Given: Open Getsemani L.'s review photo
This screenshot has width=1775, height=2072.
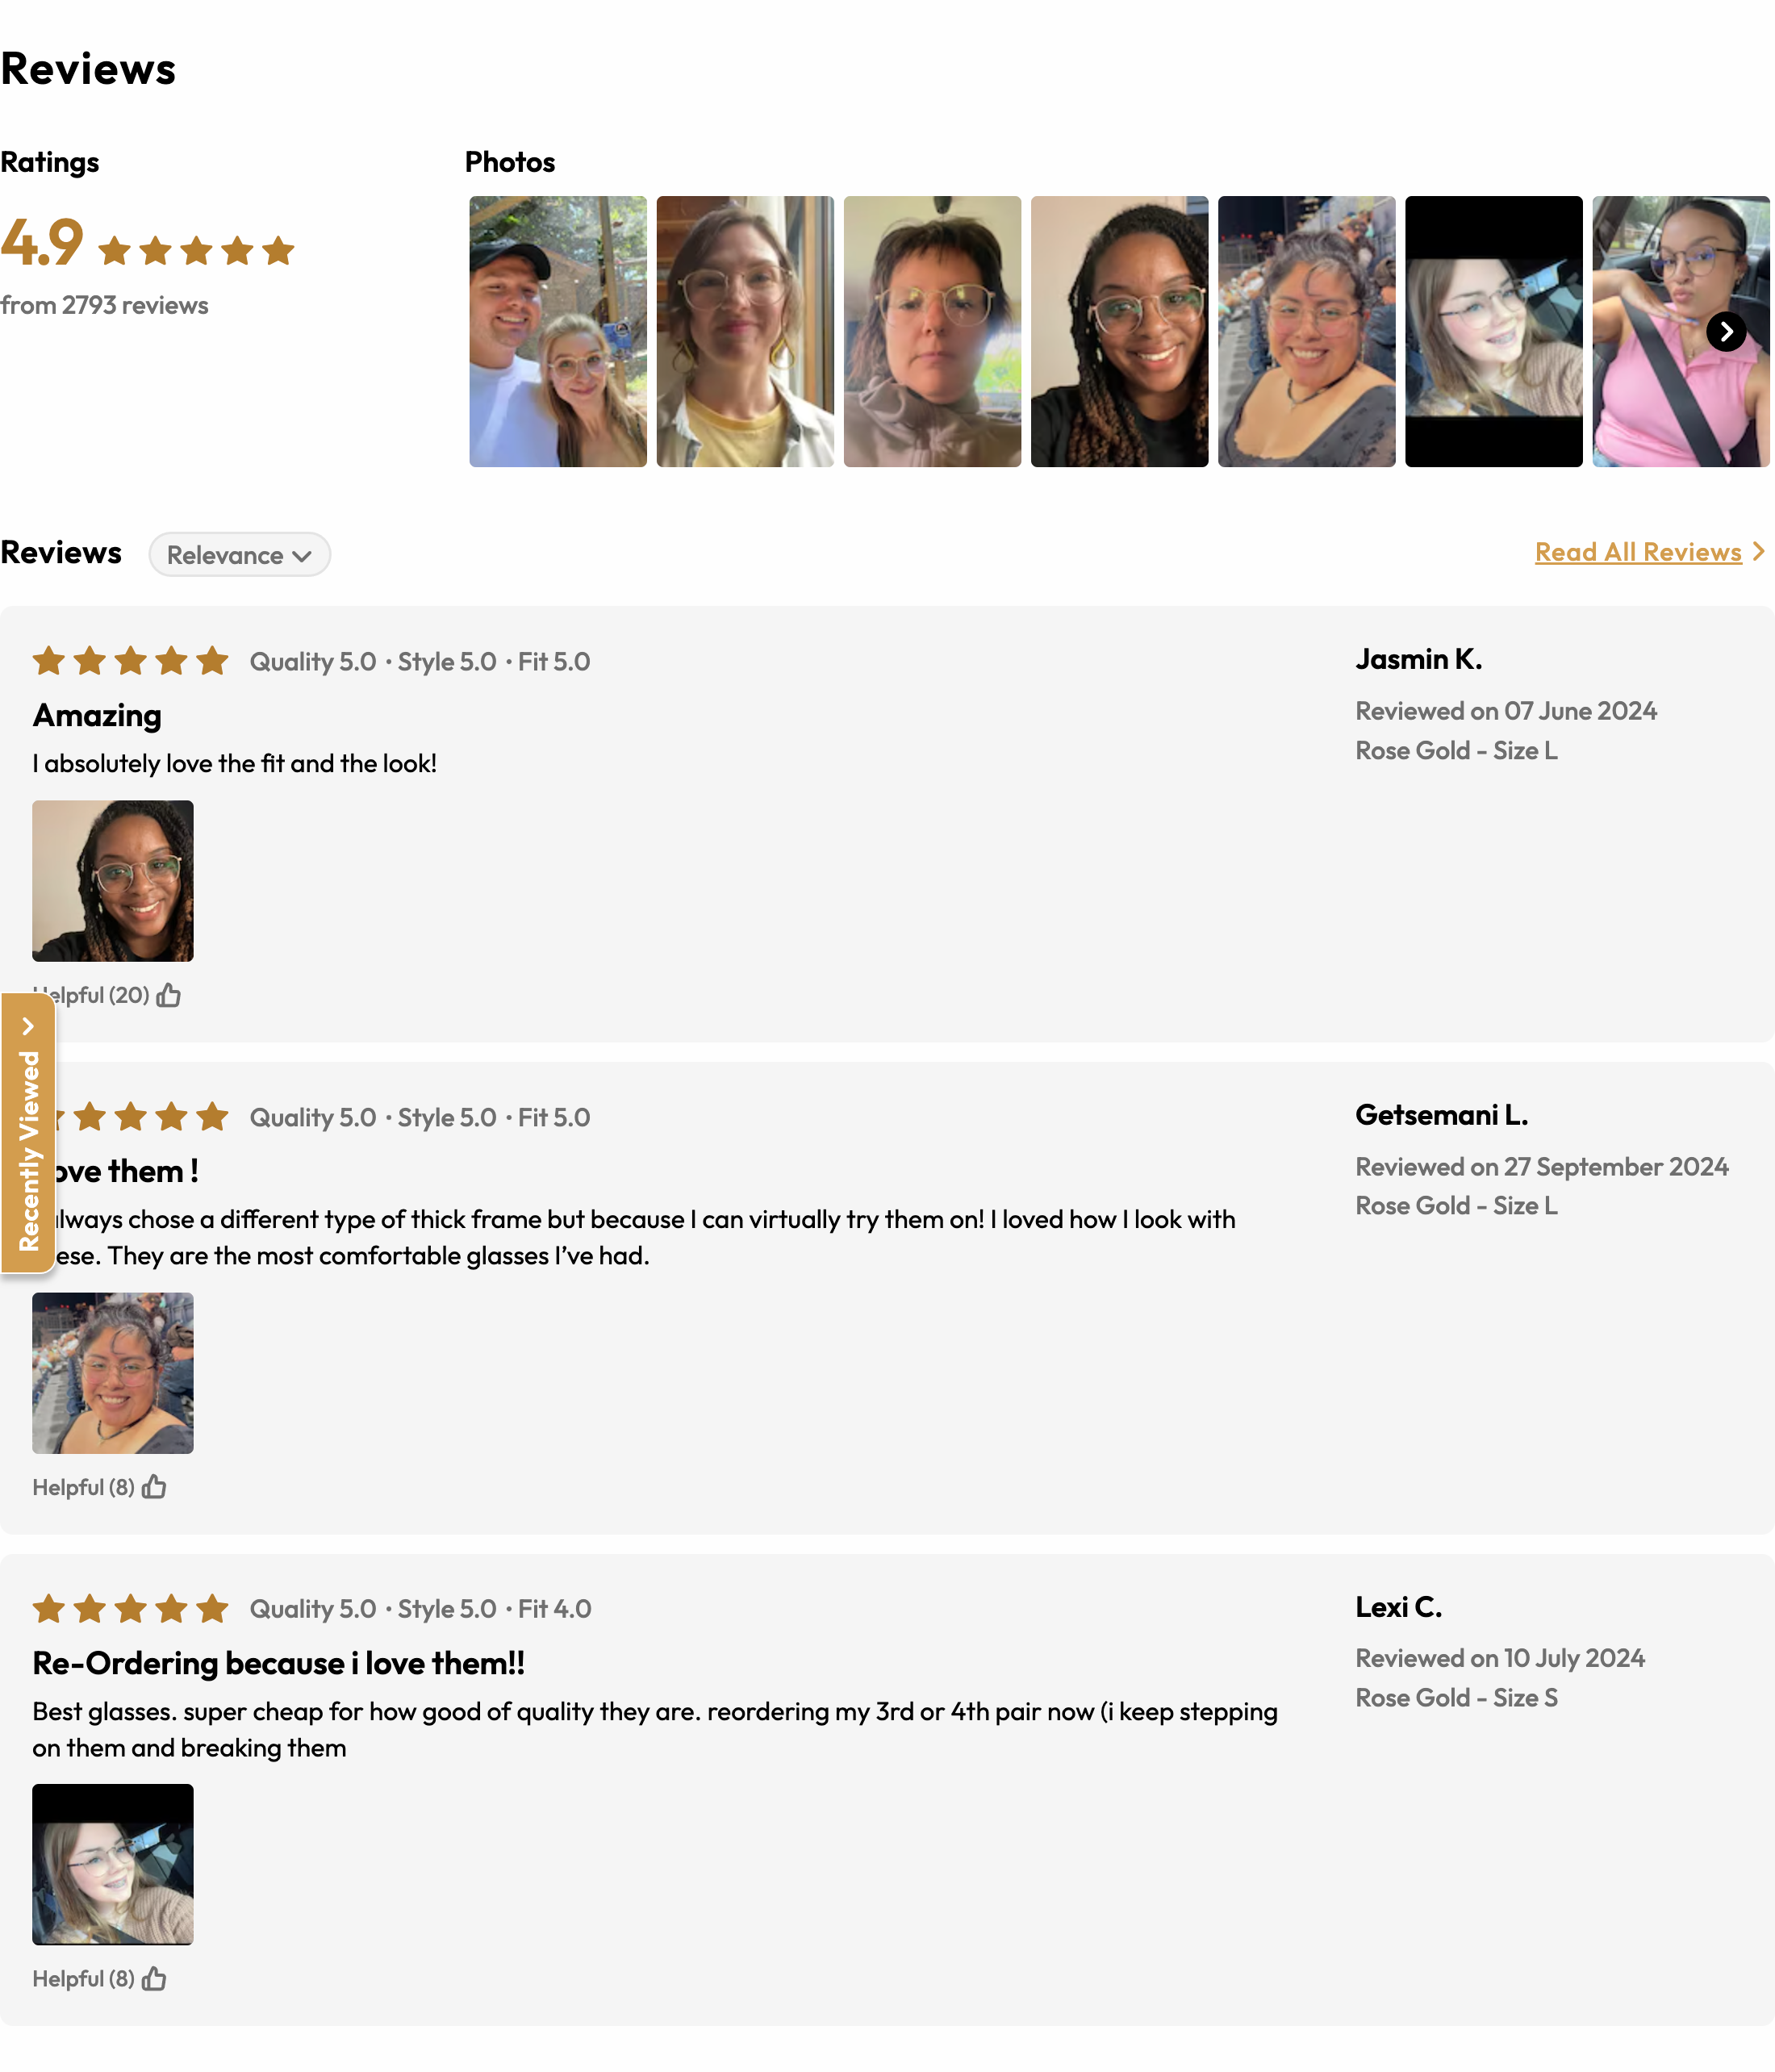Looking at the screenshot, I should click(113, 1372).
